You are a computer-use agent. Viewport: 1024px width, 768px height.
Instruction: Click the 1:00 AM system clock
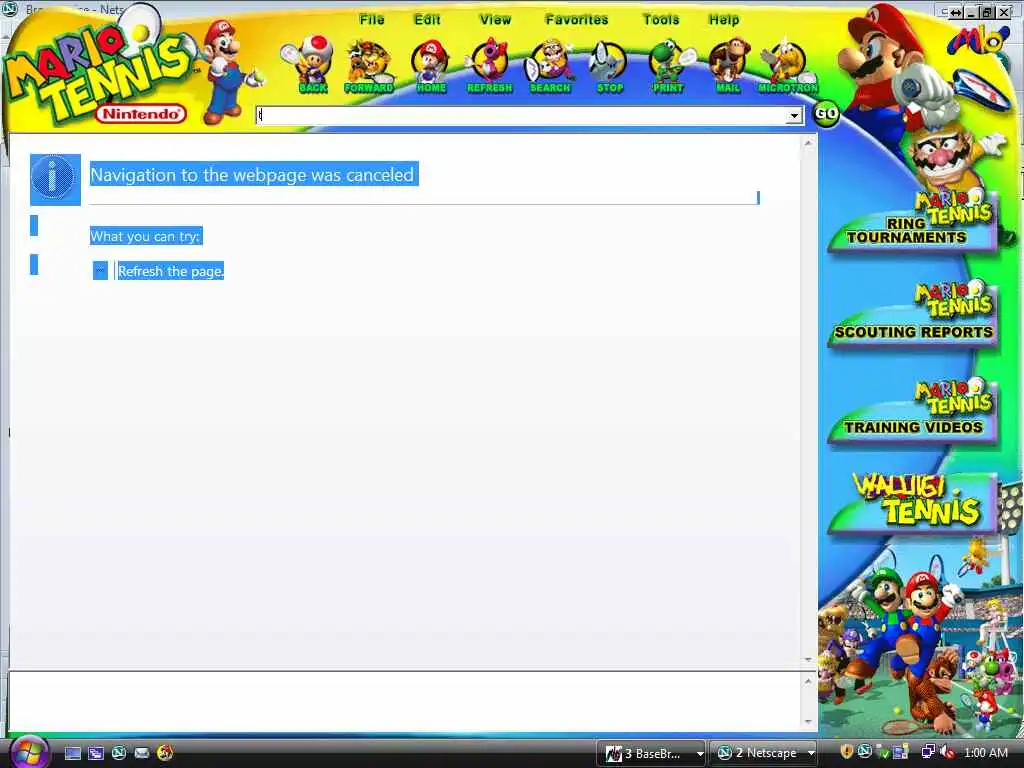[985, 753]
